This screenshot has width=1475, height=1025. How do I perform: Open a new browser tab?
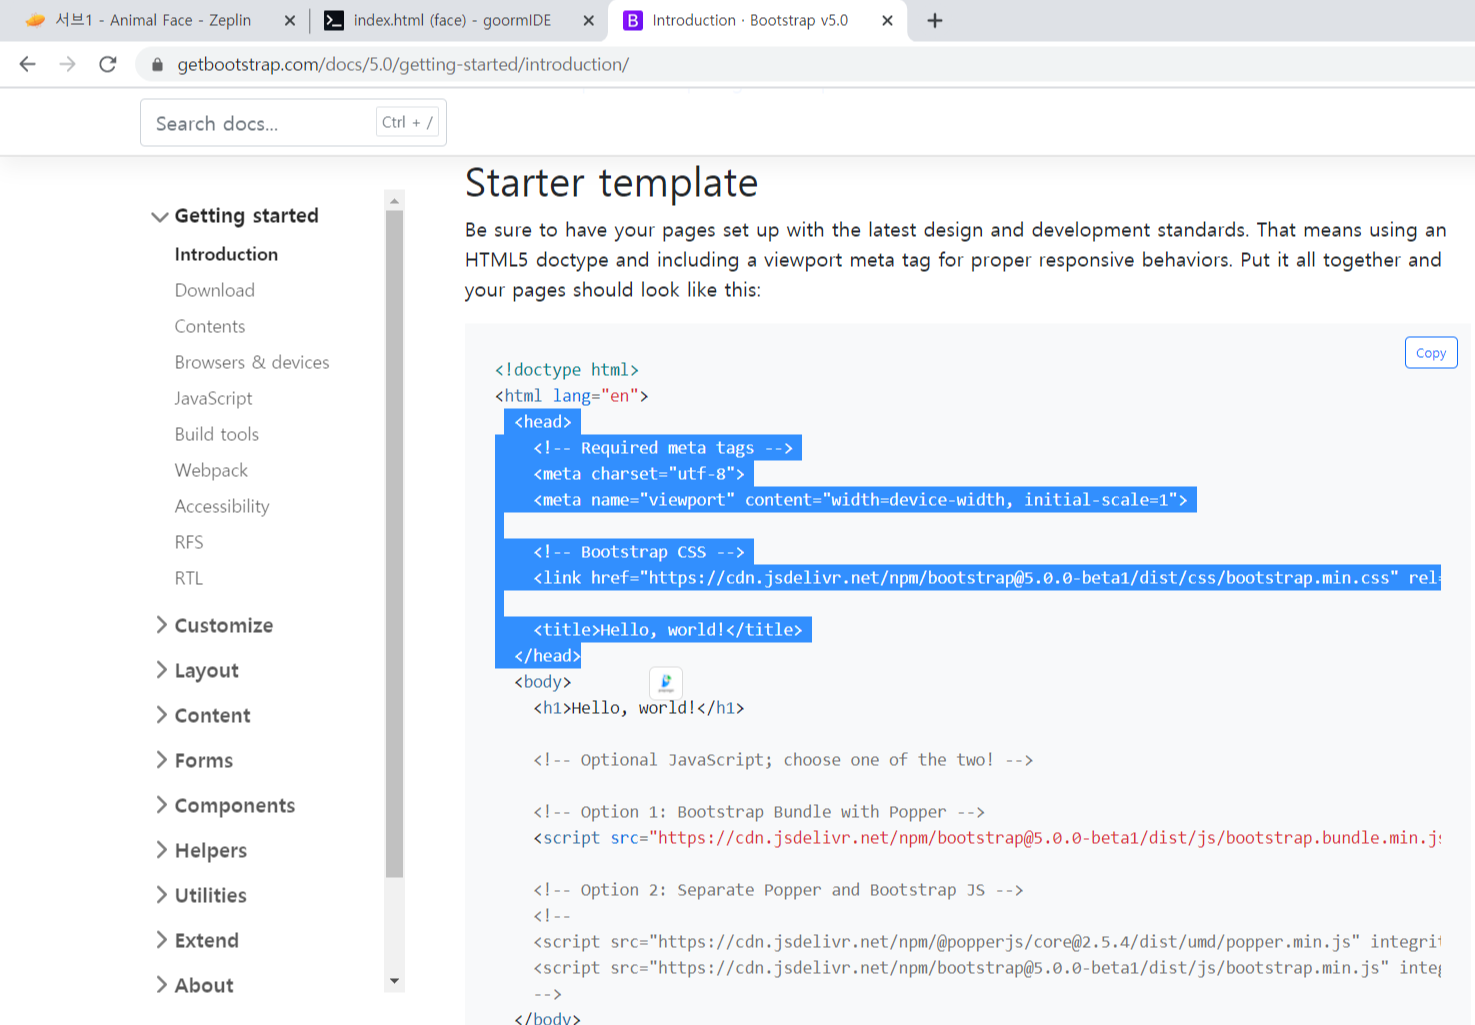click(x=935, y=20)
